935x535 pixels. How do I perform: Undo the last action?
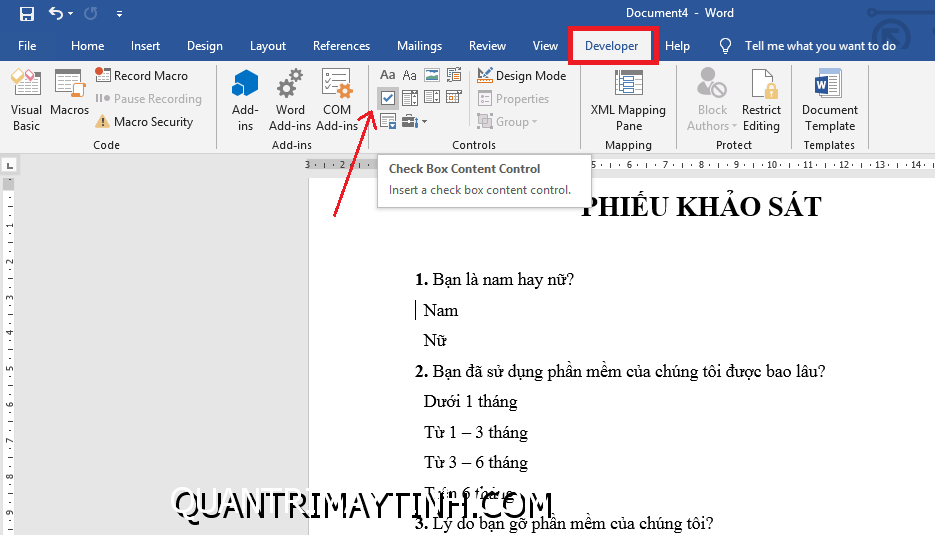[55, 13]
